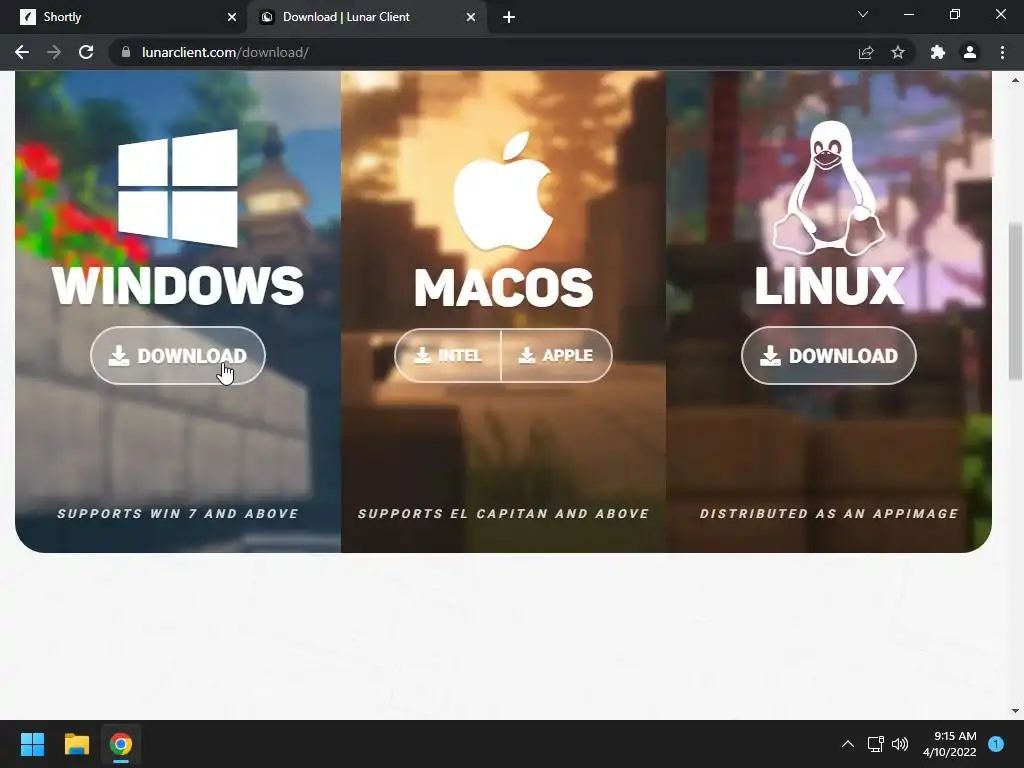Click "SUPPORTS EL CAPITAN AND ABOVE" text
Screen dimensions: 1024x768
click(x=504, y=513)
